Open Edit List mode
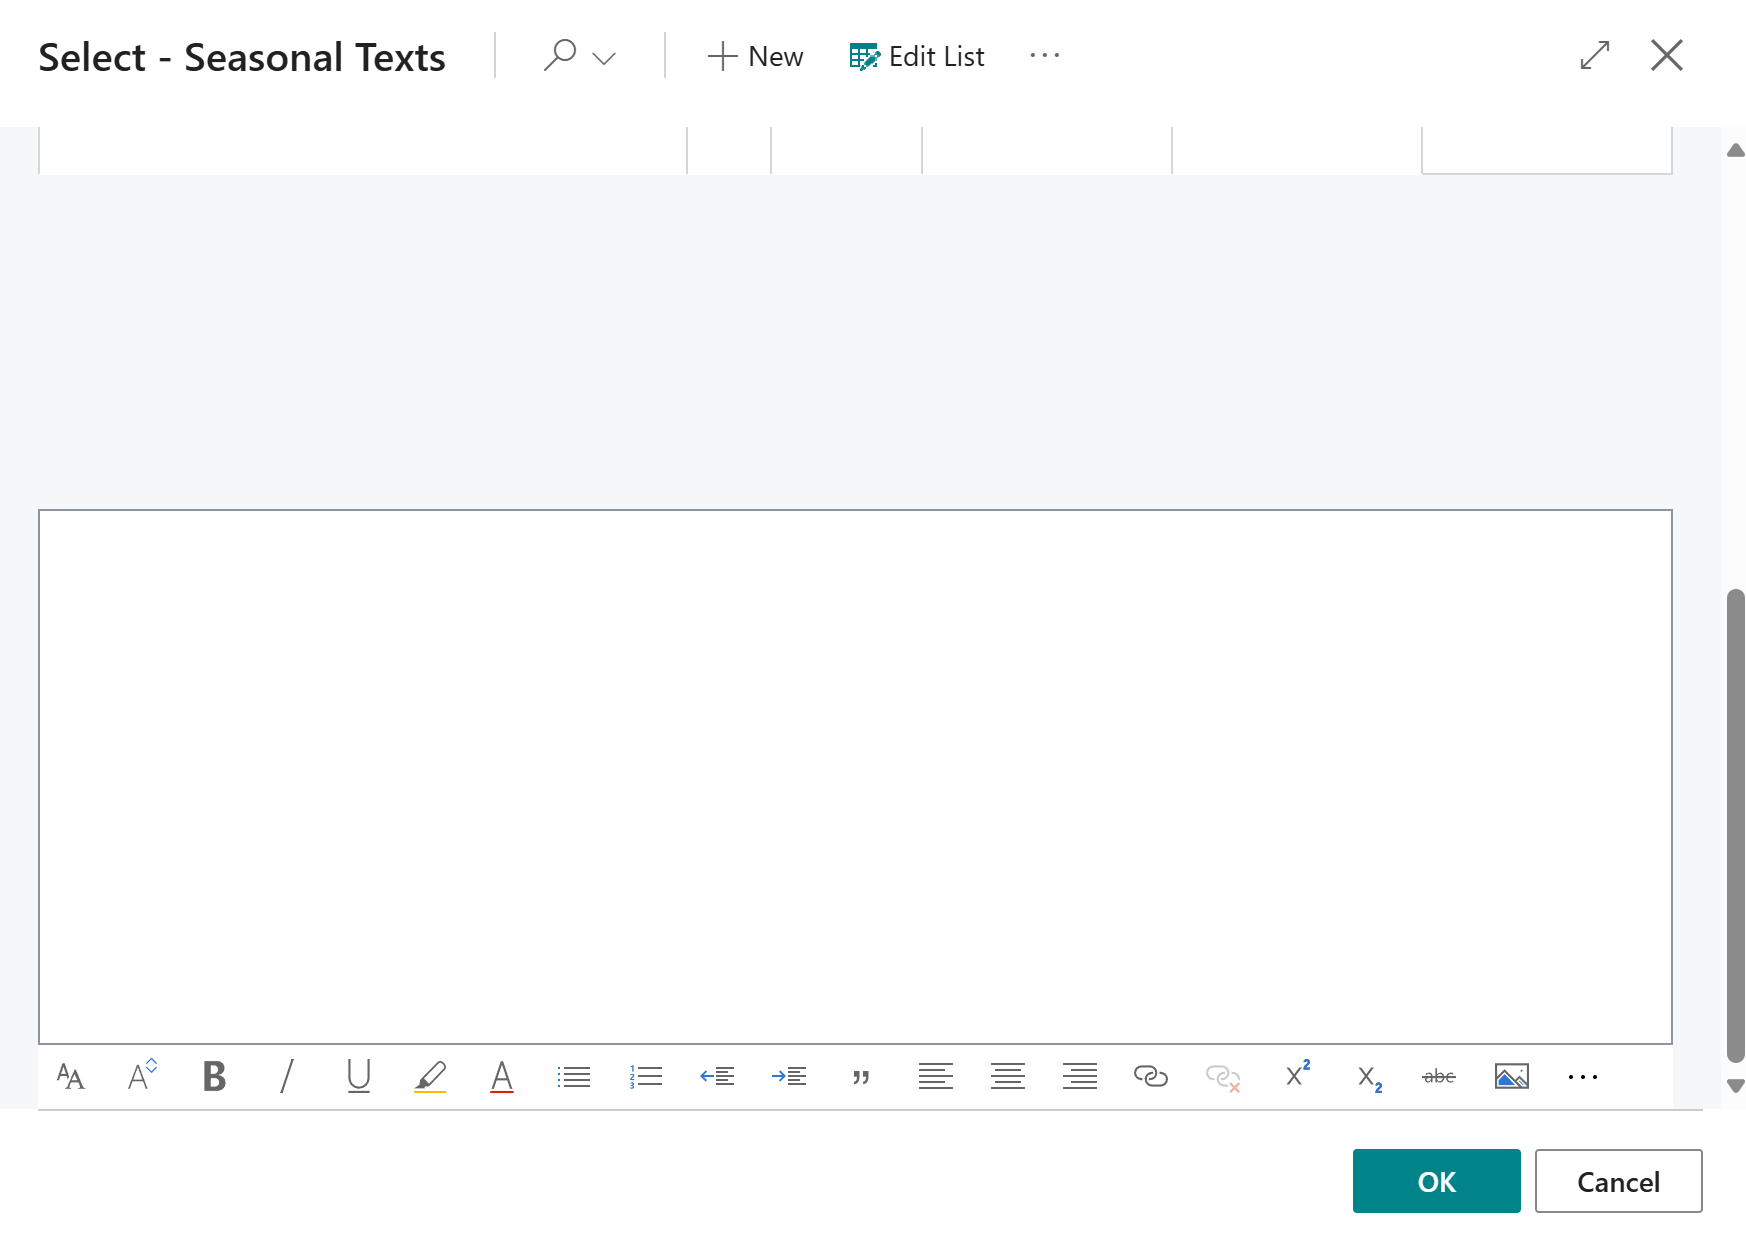The image size is (1746, 1238). [917, 57]
